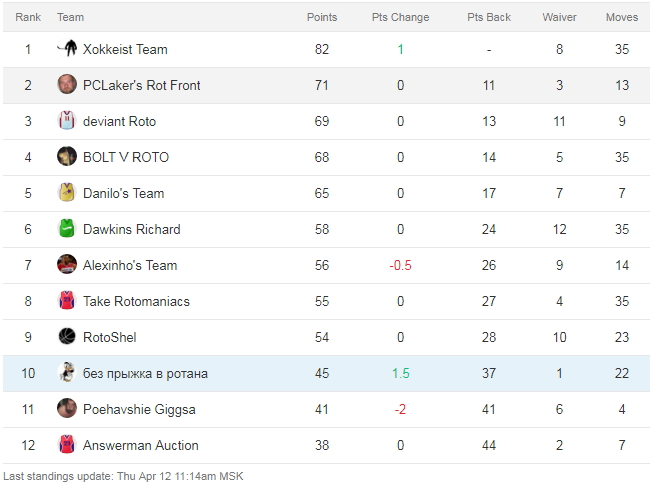Click PCLaker's Rot Front team avatar
Image resolution: width=650 pixels, height=497 pixels.
coord(67,85)
